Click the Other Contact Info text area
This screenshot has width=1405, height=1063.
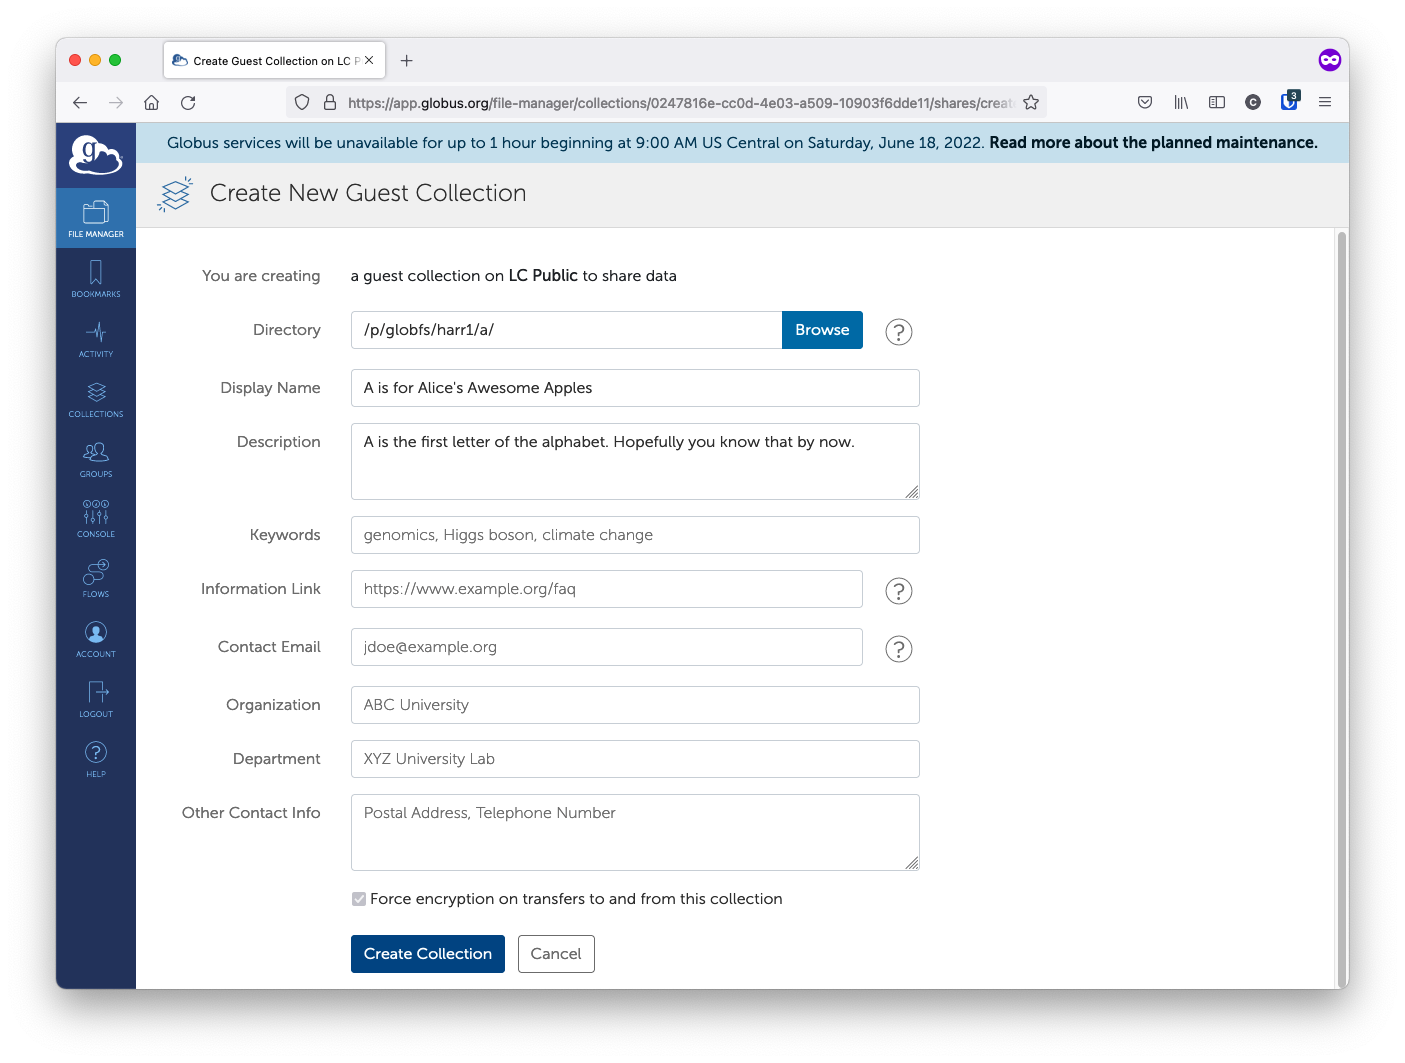pyautogui.click(x=635, y=832)
